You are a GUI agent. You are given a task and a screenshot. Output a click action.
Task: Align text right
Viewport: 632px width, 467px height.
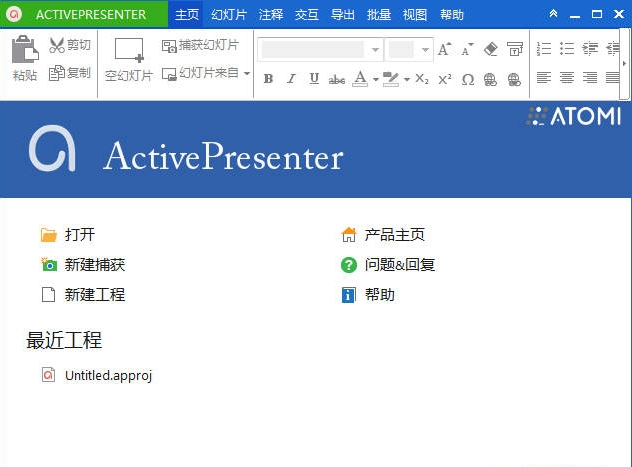tap(590, 77)
